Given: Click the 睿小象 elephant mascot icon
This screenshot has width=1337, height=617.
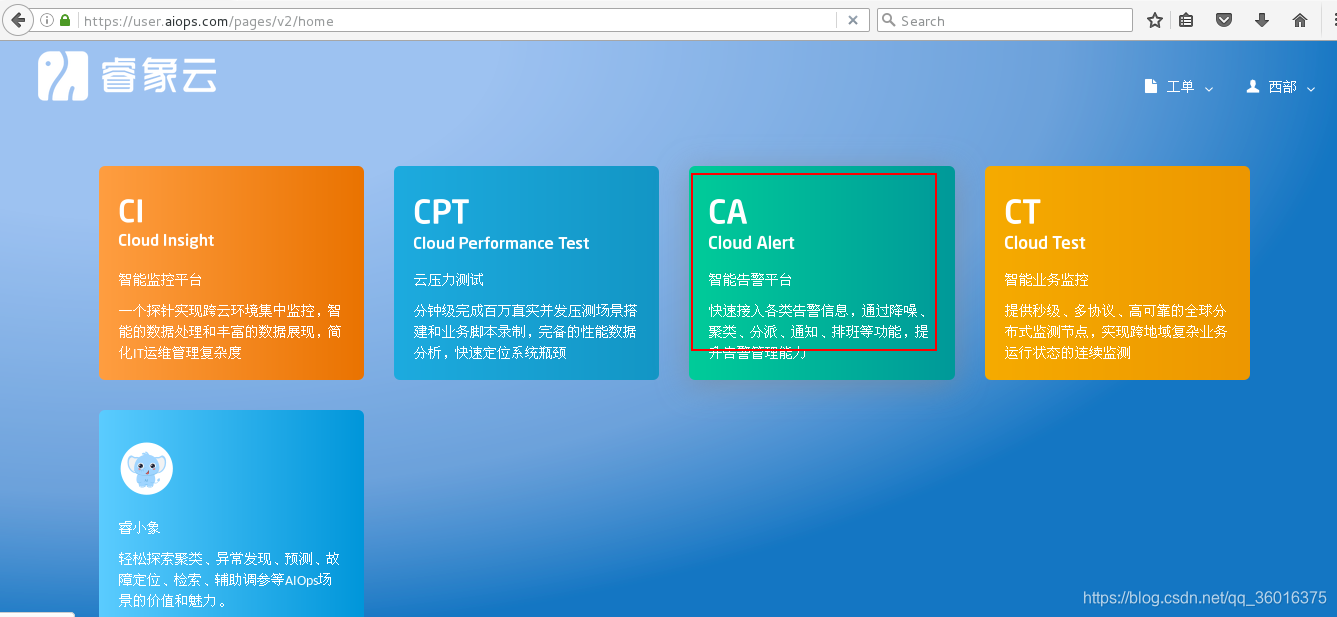Looking at the screenshot, I should point(146,468).
